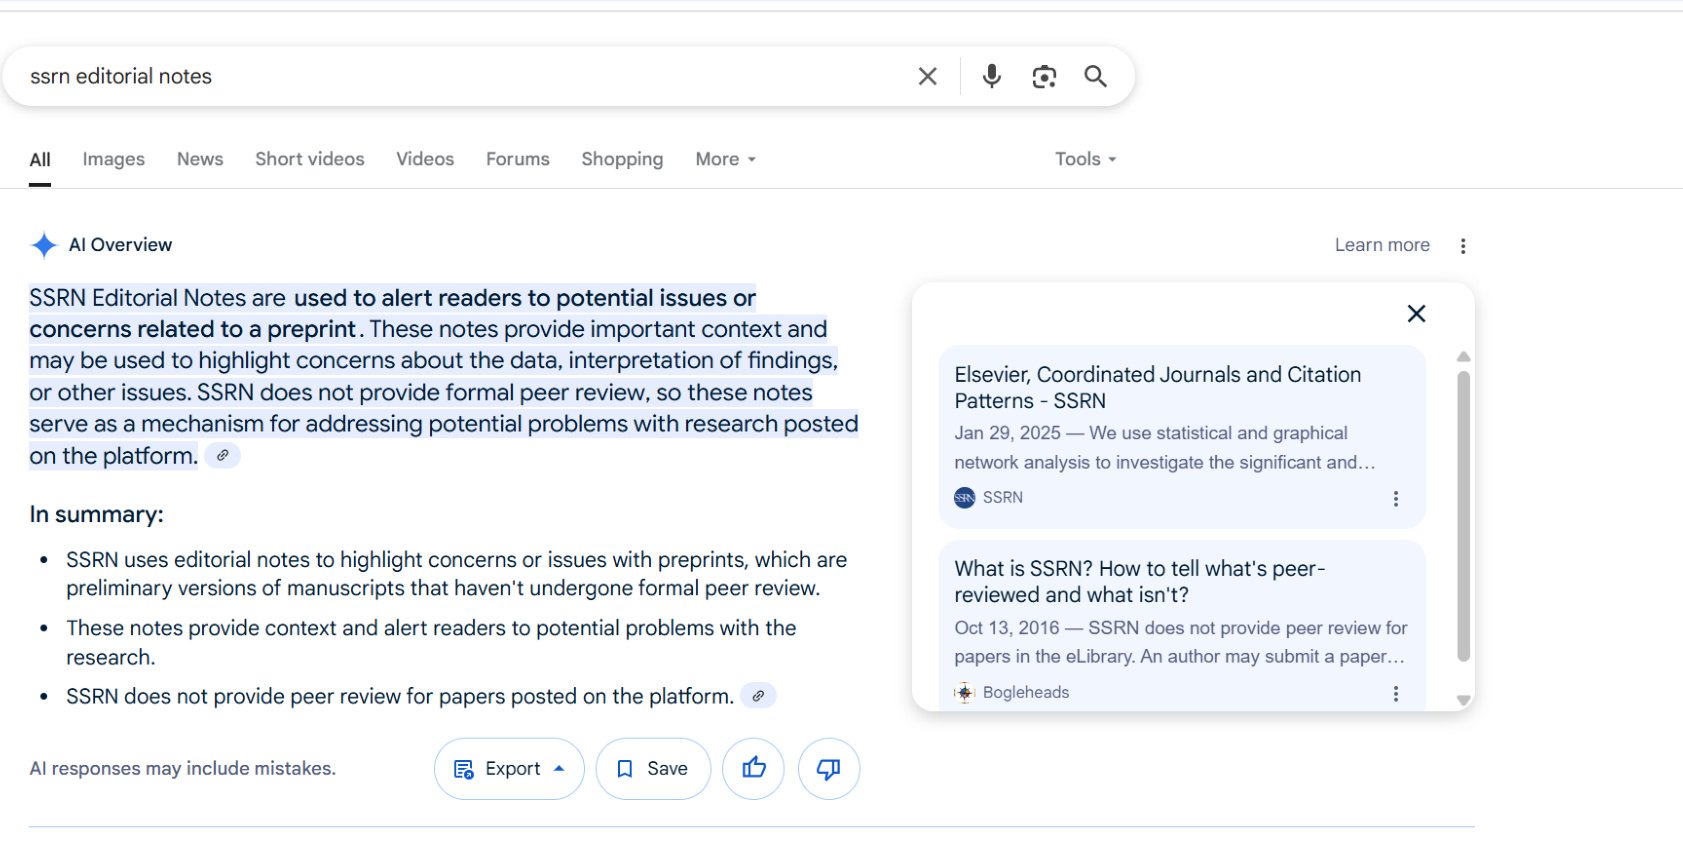Open the Tools dropdown
Image resolution: width=1683 pixels, height=861 pixels.
pyautogui.click(x=1085, y=159)
